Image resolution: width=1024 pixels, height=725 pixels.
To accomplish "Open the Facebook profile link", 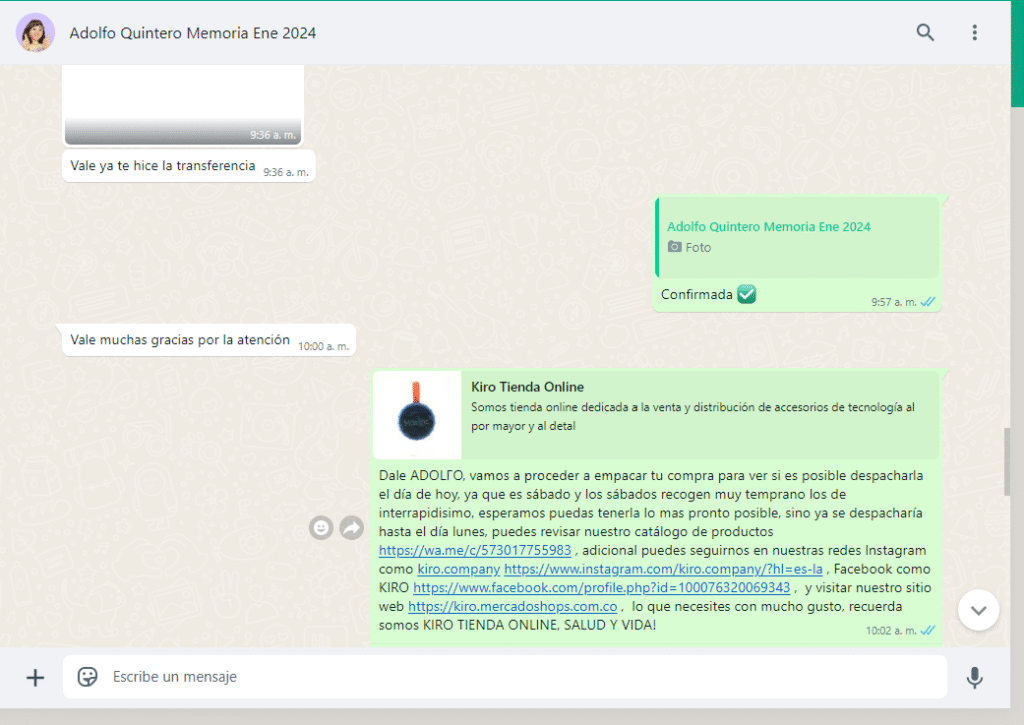I will [601, 588].
